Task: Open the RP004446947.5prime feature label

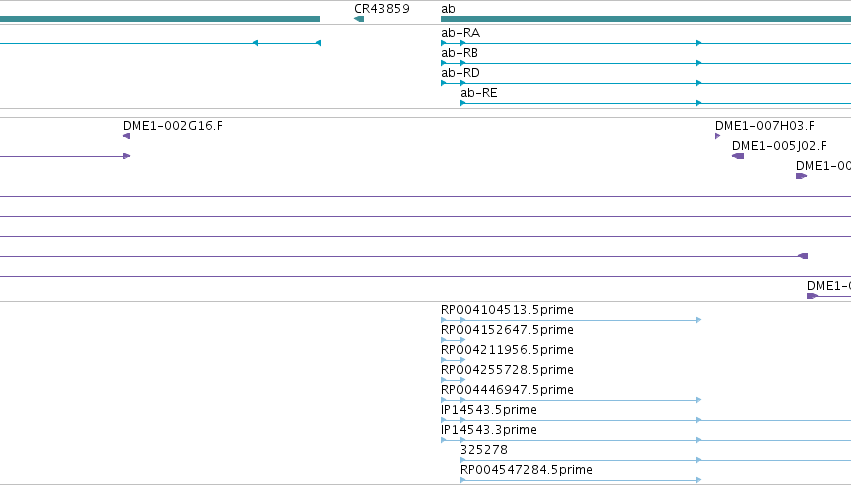Action: [x=507, y=390]
